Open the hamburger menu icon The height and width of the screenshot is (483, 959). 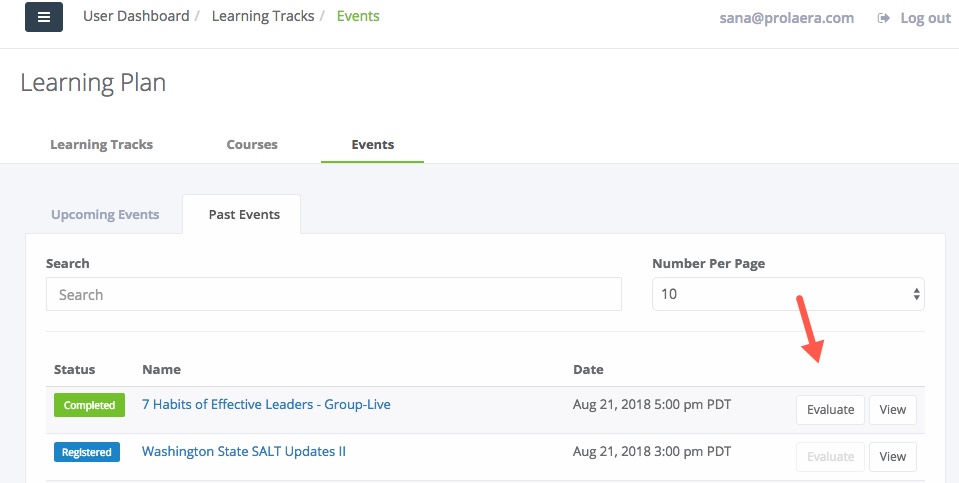44,17
